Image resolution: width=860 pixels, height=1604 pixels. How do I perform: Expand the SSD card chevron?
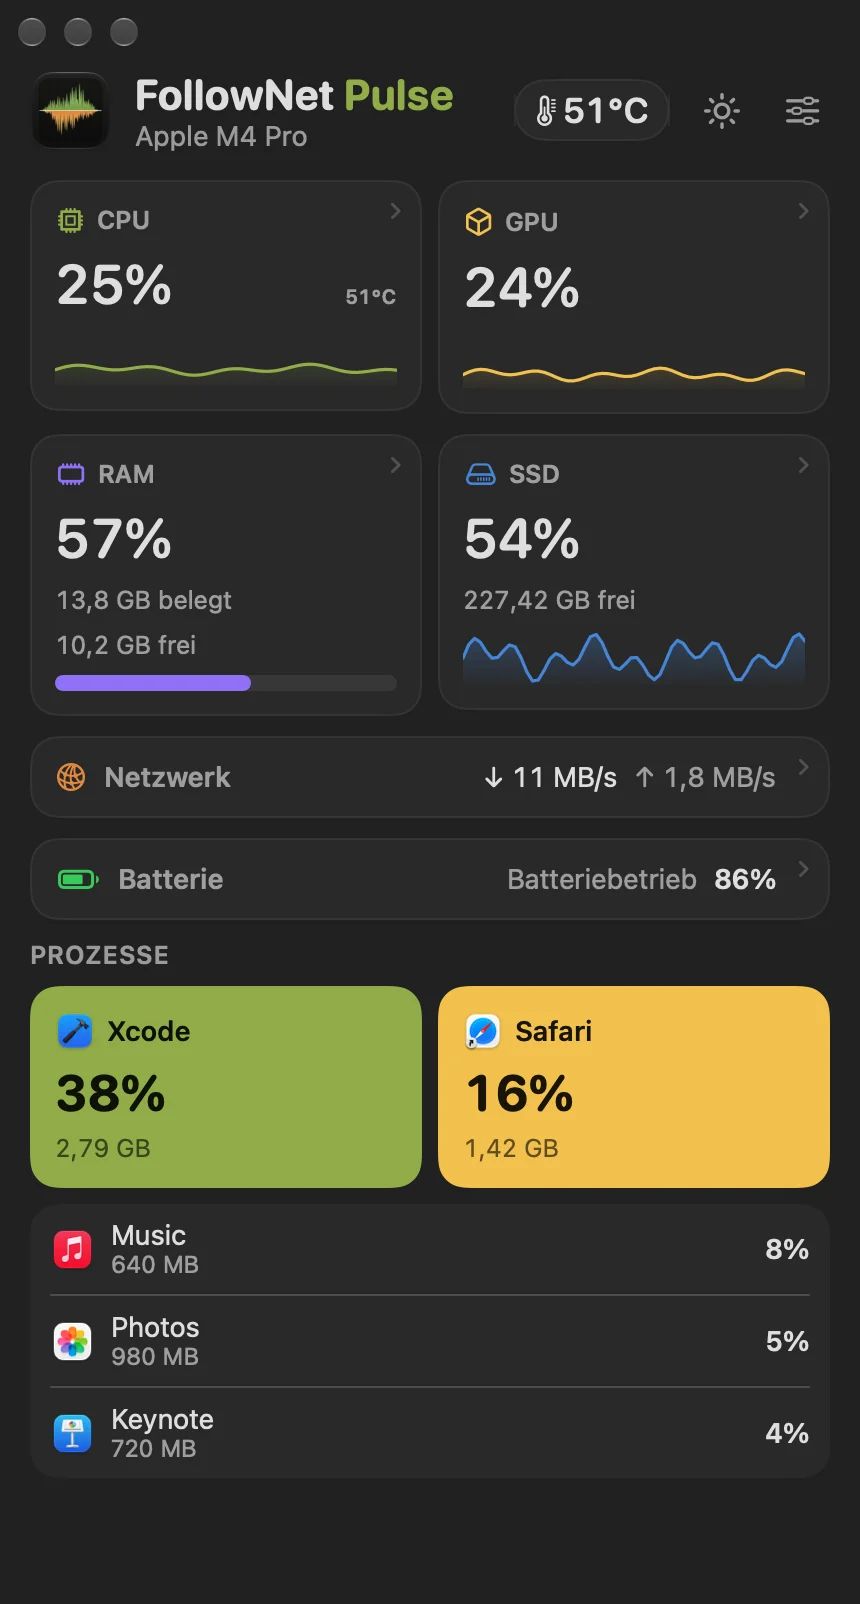803,465
